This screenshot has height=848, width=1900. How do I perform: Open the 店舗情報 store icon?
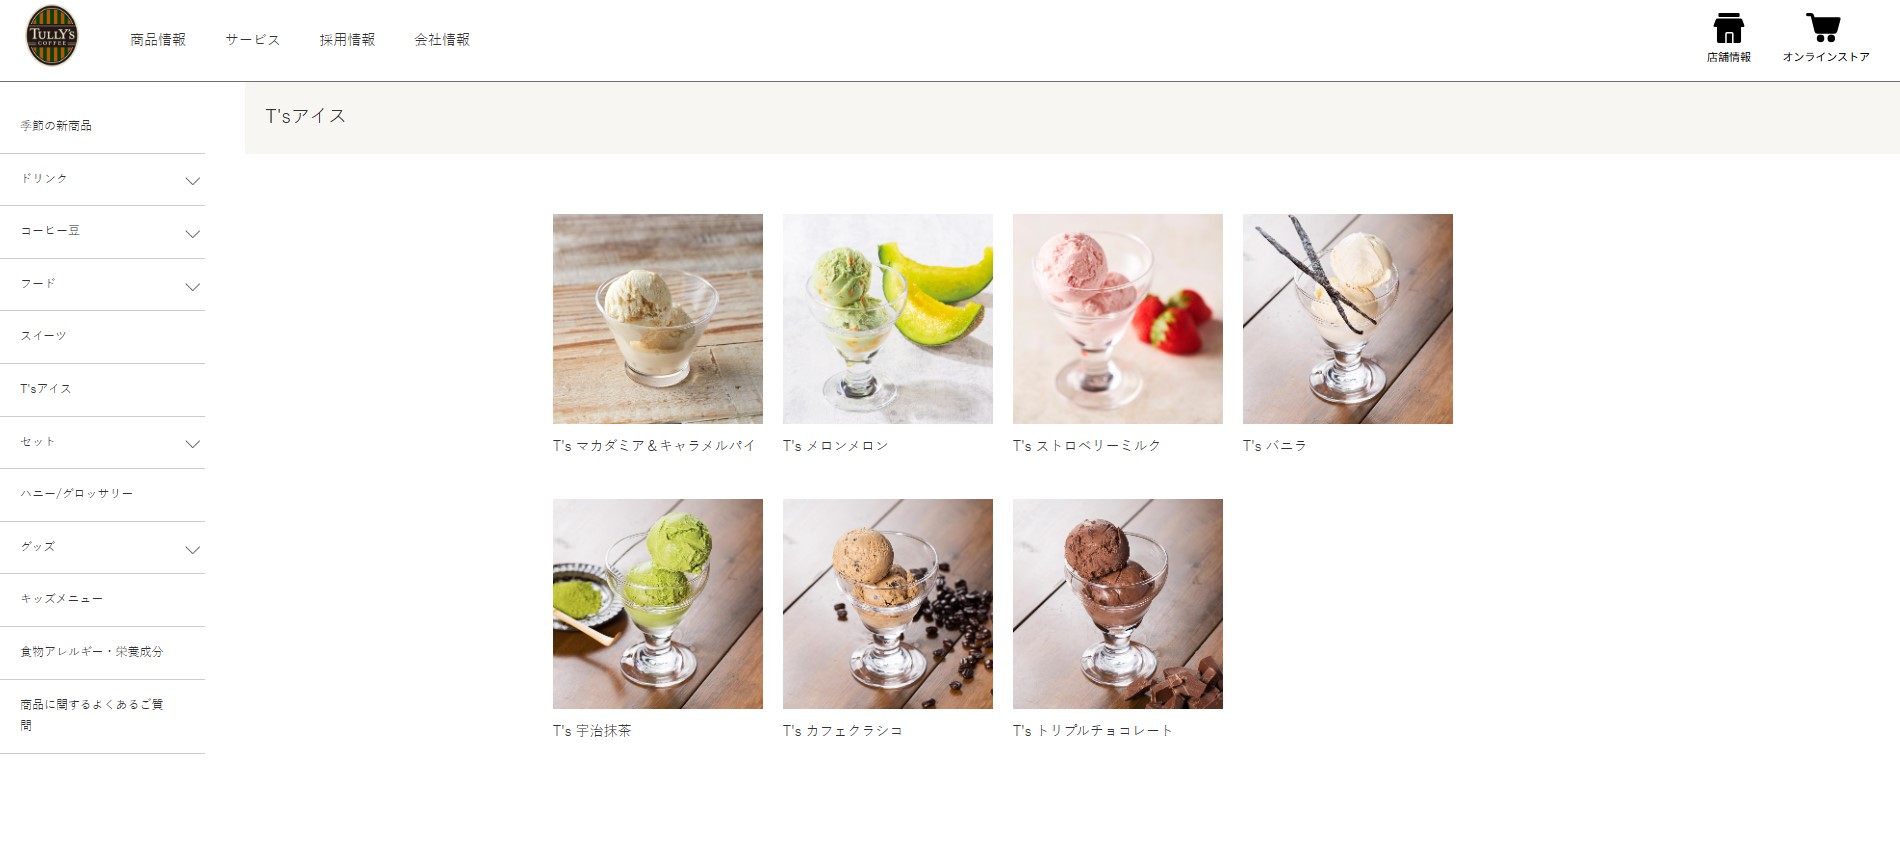click(1728, 28)
